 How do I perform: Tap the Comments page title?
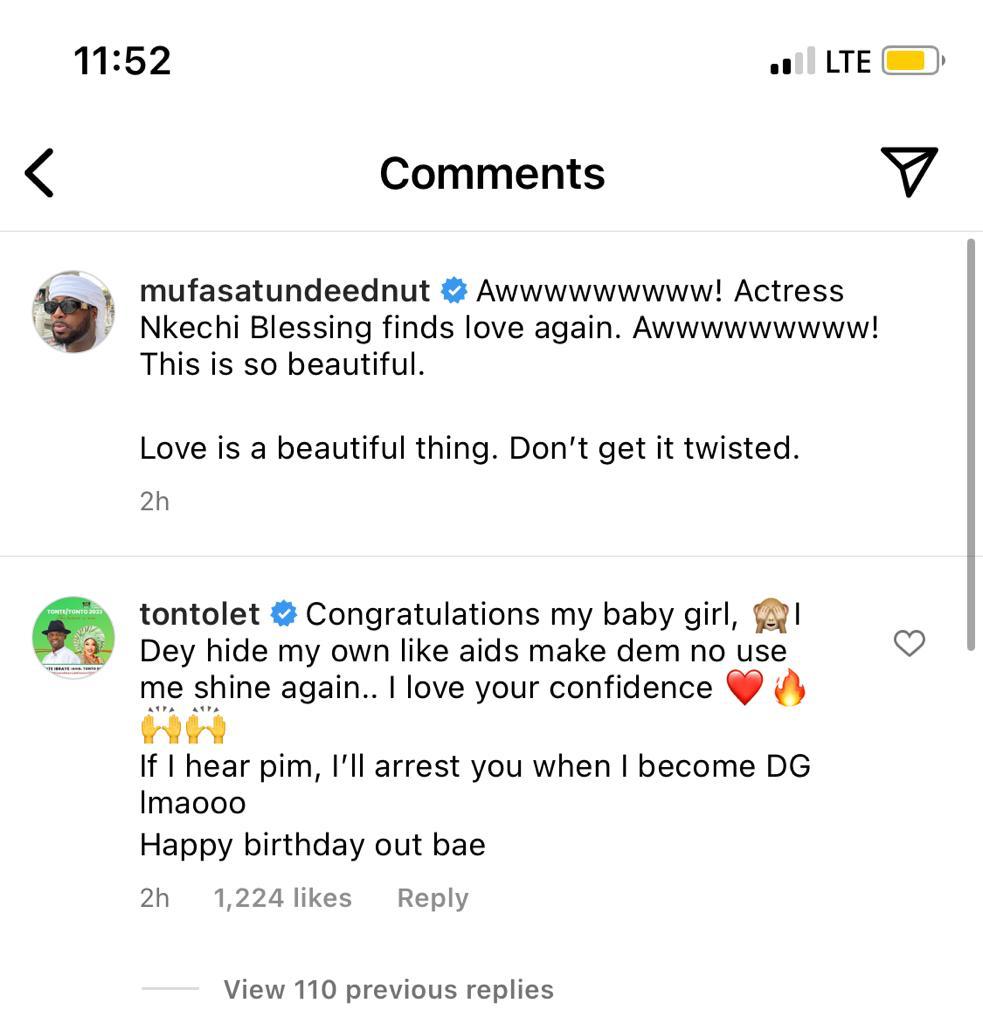[492, 173]
